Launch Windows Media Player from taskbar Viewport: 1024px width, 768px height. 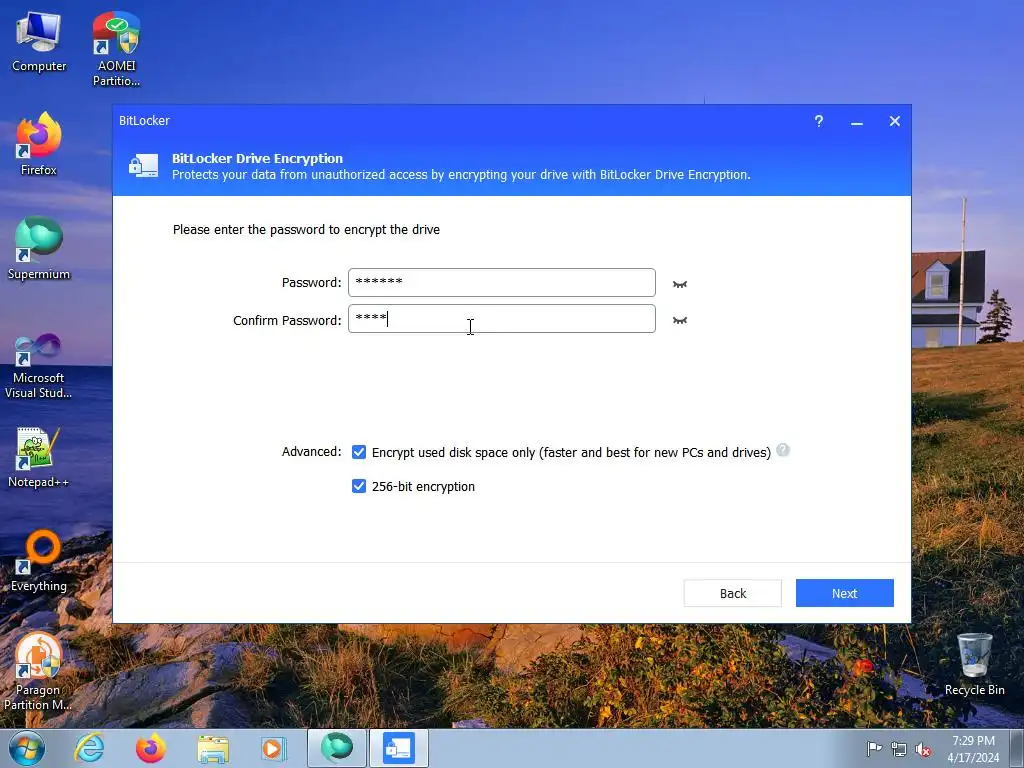click(274, 748)
